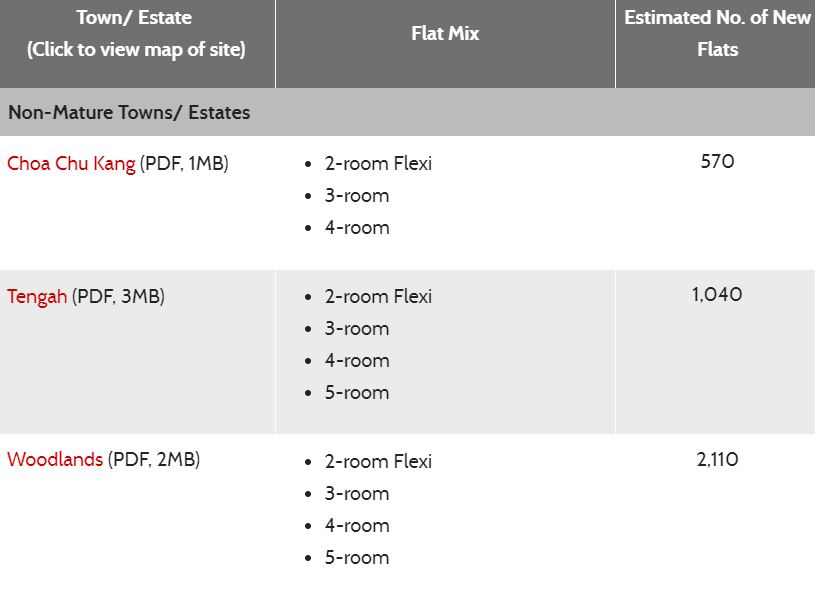Click 5-room in the Woodlands row
815x597 pixels.
pos(357,558)
